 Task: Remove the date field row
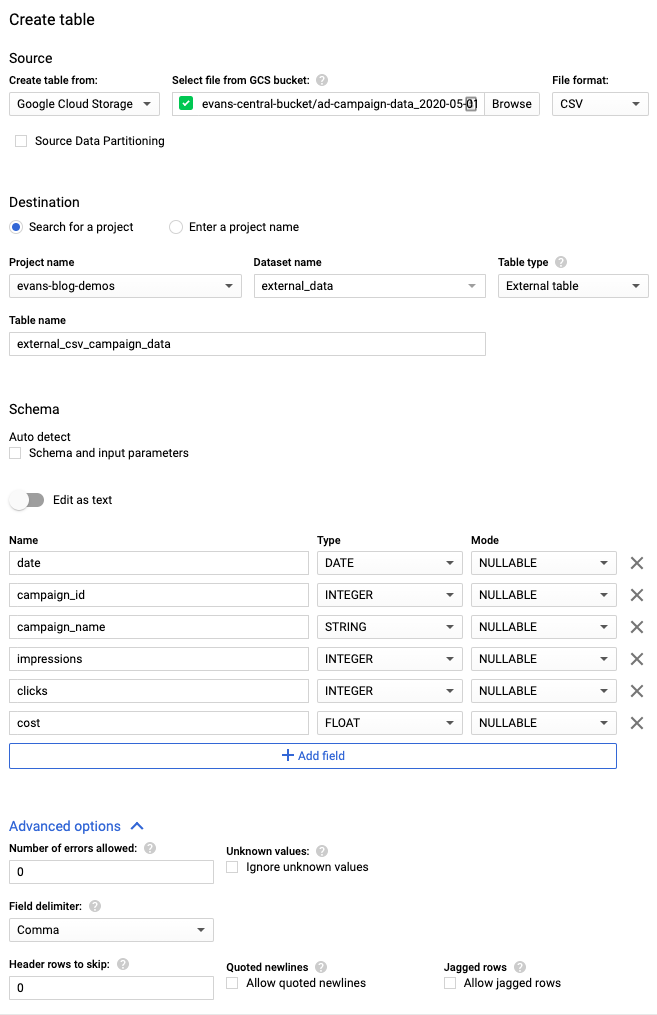click(636, 563)
